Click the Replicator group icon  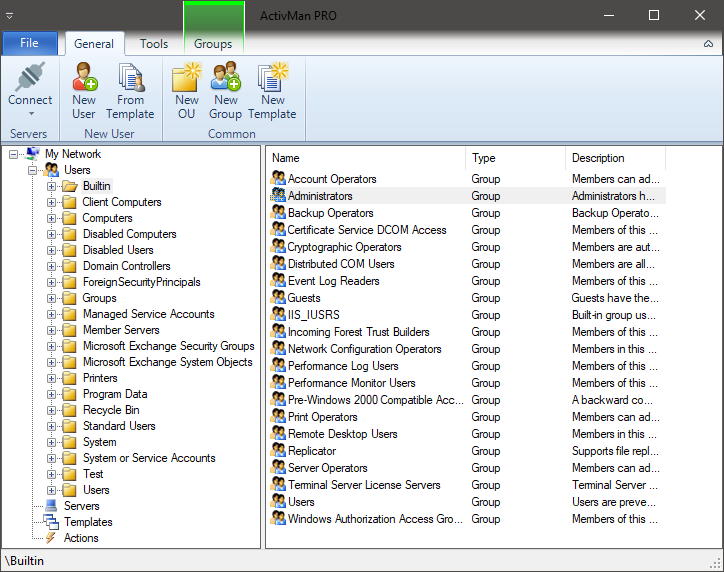point(278,450)
